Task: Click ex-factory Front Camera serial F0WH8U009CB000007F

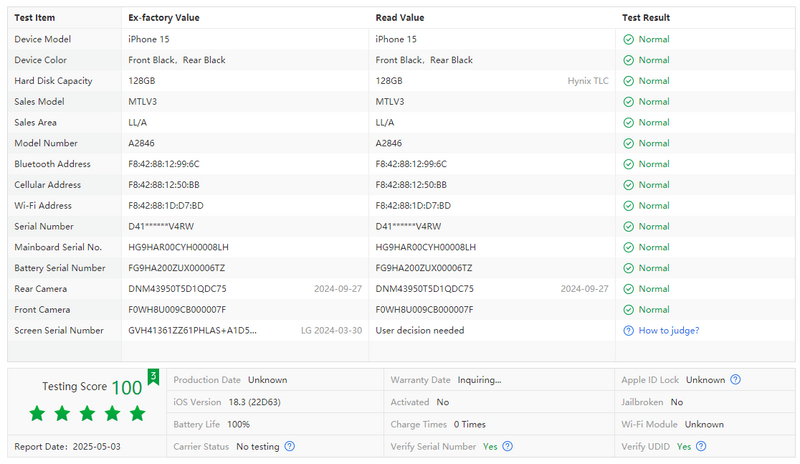Action: pyautogui.click(x=177, y=309)
